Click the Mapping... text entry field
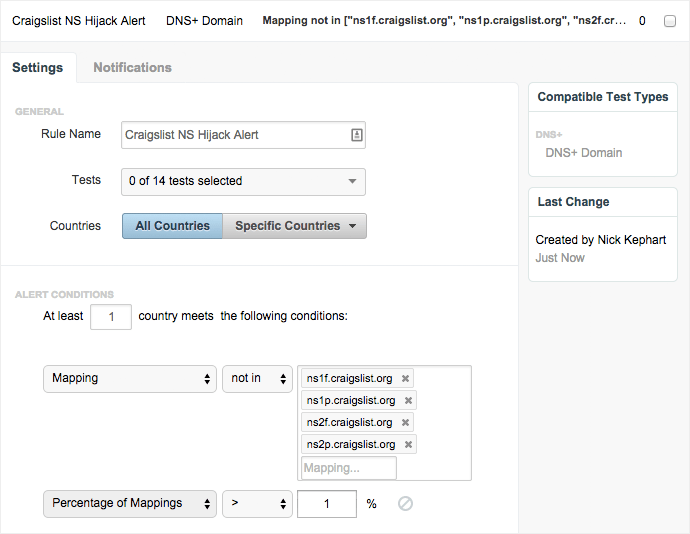This screenshot has width=690, height=534. (349, 468)
